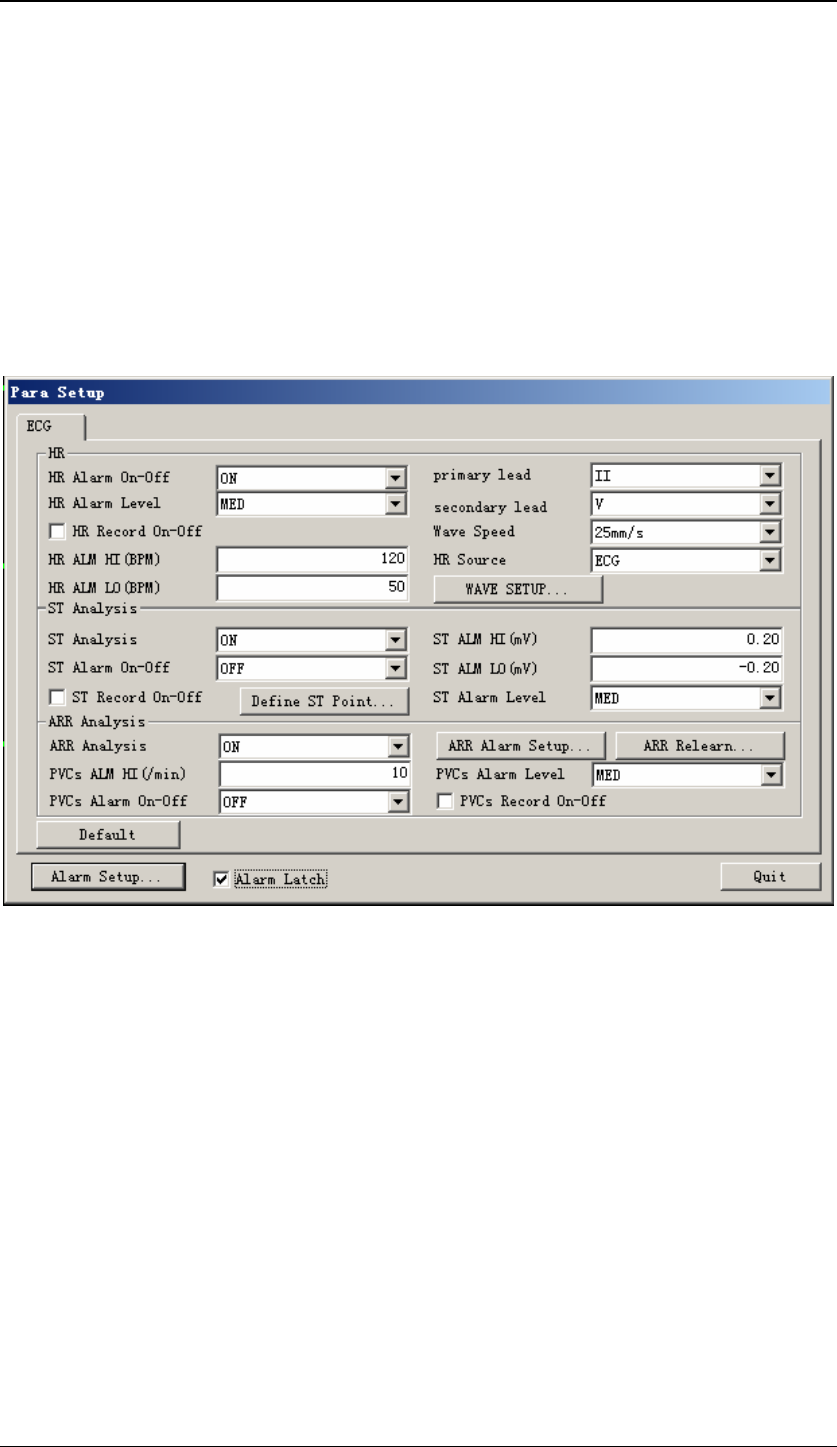Open ARR Alarm Setup... dialog

522,746
